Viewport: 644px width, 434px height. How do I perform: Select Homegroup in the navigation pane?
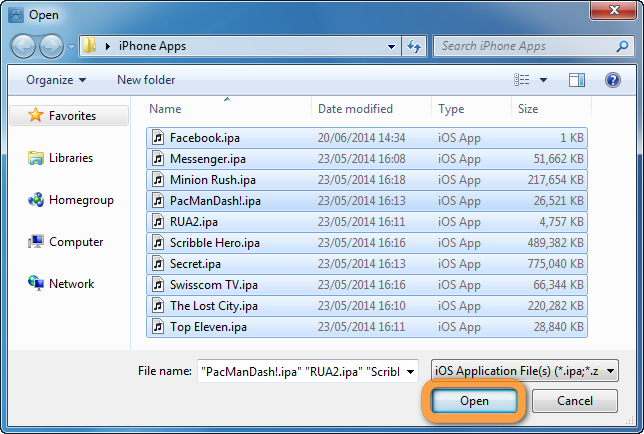[x=81, y=200]
